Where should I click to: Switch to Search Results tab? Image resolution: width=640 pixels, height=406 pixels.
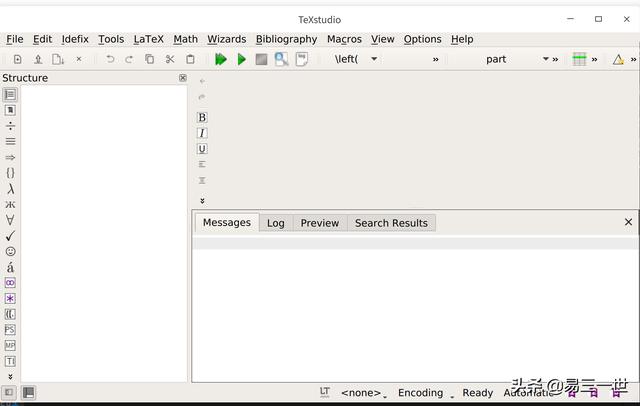pos(391,223)
